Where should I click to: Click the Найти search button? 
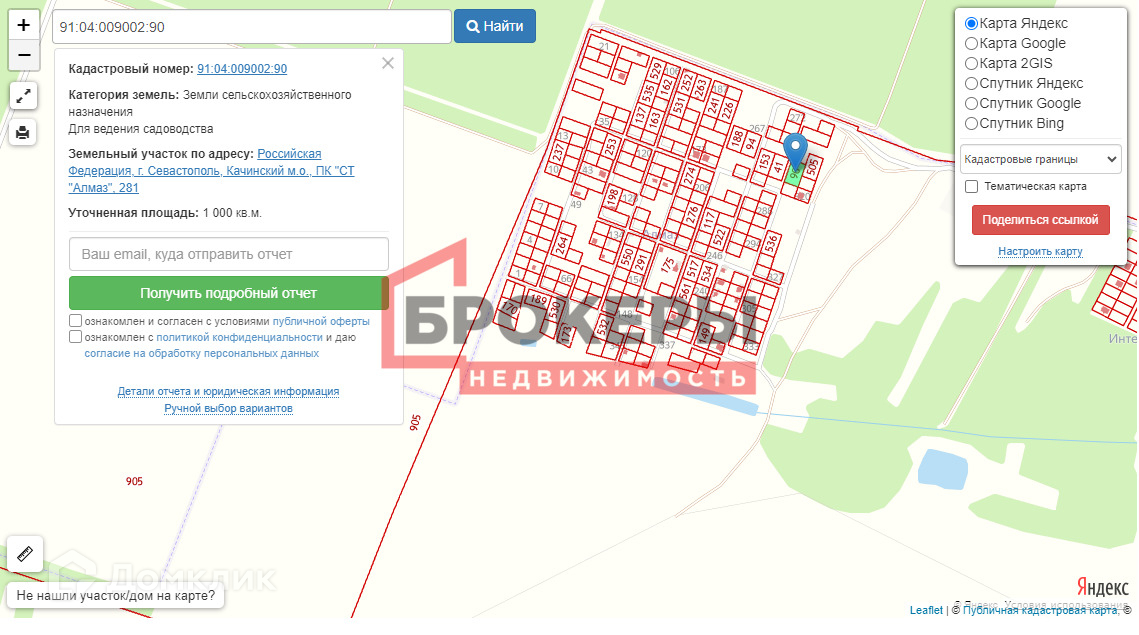click(x=495, y=26)
